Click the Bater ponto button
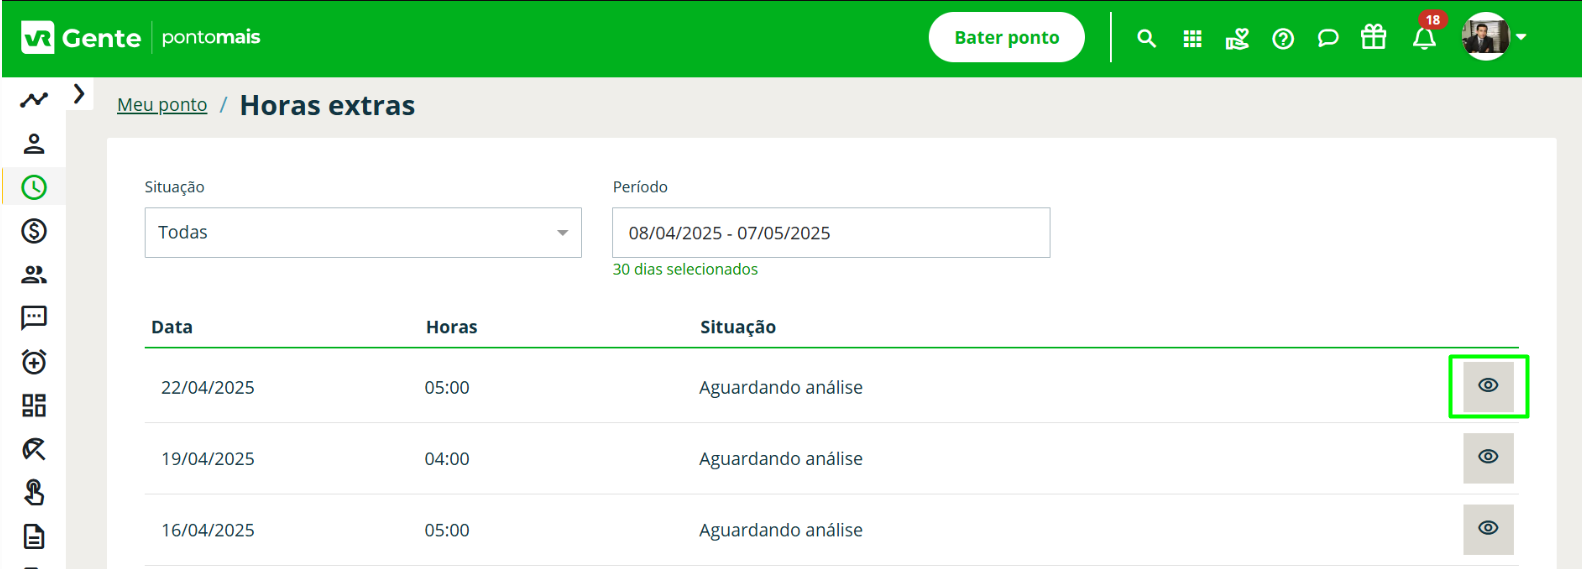Image resolution: width=1582 pixels, height=569 pixels. [x=1006, y=38]
